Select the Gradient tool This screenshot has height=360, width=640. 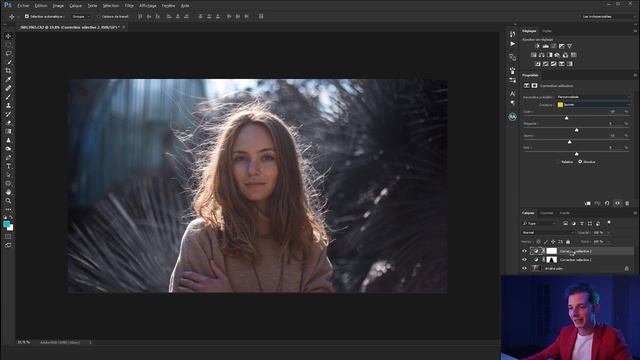[8, 131]
